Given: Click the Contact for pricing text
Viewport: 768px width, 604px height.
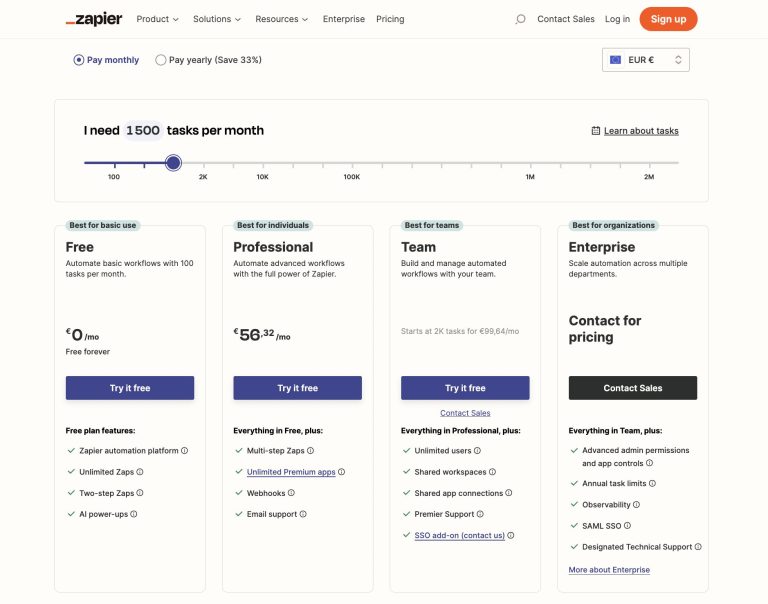Looking at the screenshot, I should pyautogui.click(x=605, y=329).
